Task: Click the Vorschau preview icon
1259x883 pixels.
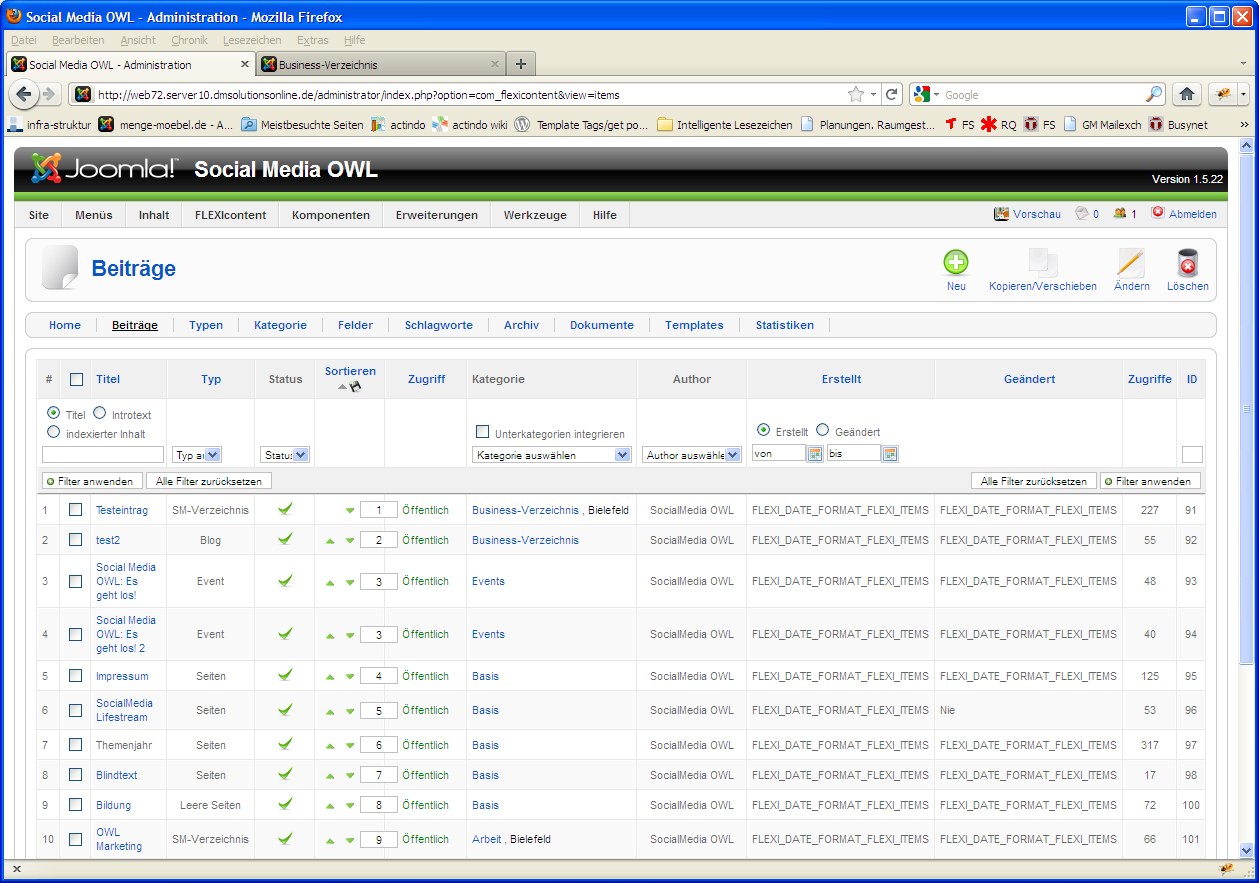Action: [1002, 213]
